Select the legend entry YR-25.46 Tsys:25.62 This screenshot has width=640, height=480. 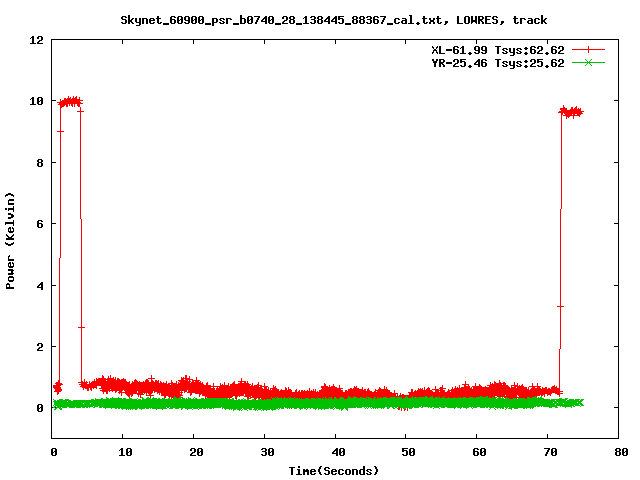click(x=498, y=63)
